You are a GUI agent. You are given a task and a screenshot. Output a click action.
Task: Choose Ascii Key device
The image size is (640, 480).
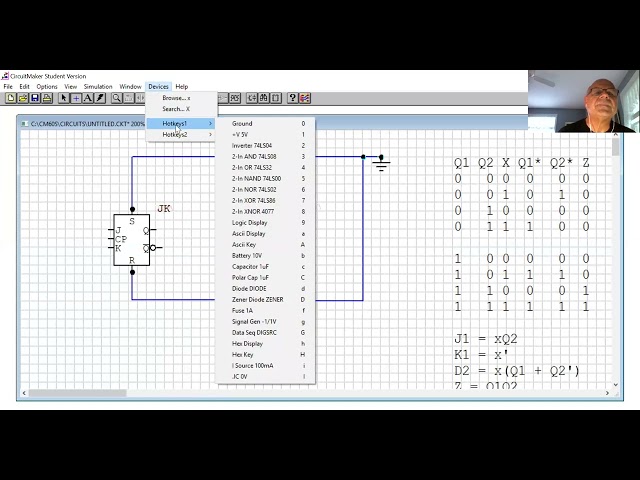[x=266, y=244]
